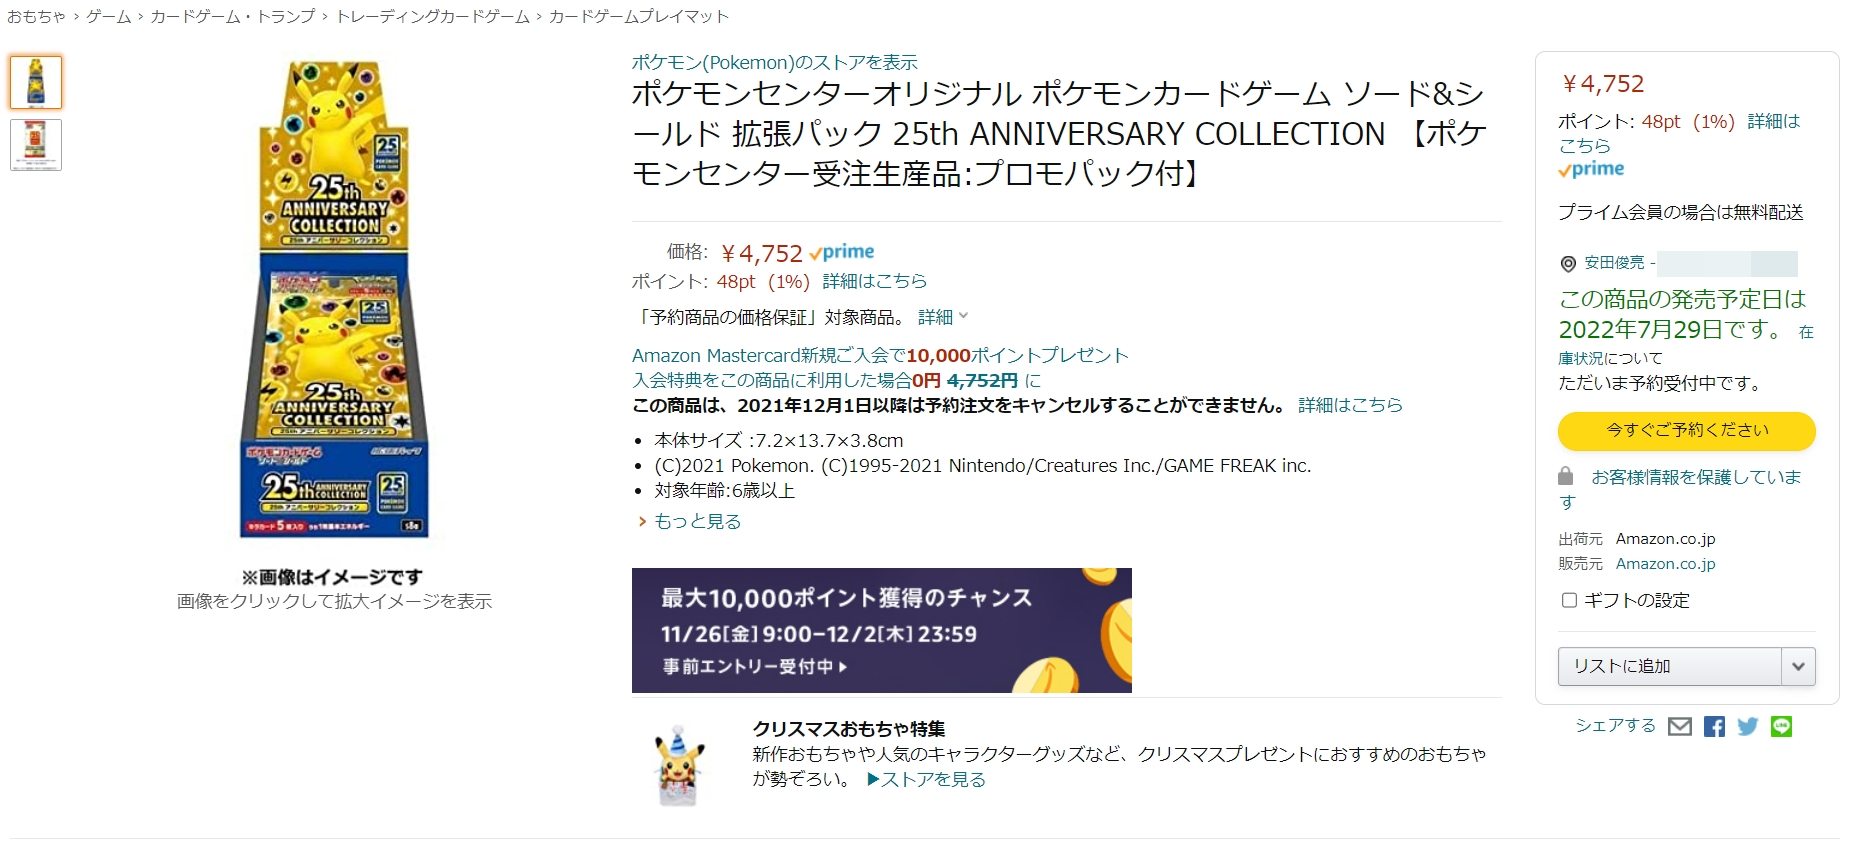Open the ストアを見る Christmas toy link
The height and width of the screenshot is (851, 1865).
pyautogui.click(x=926, y=779)
